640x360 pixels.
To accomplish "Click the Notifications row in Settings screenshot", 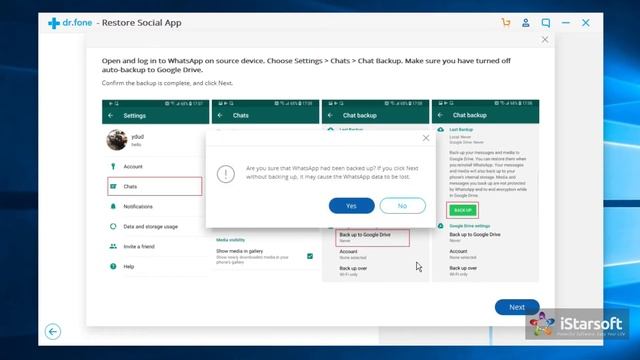I will [x=156, y=207].
